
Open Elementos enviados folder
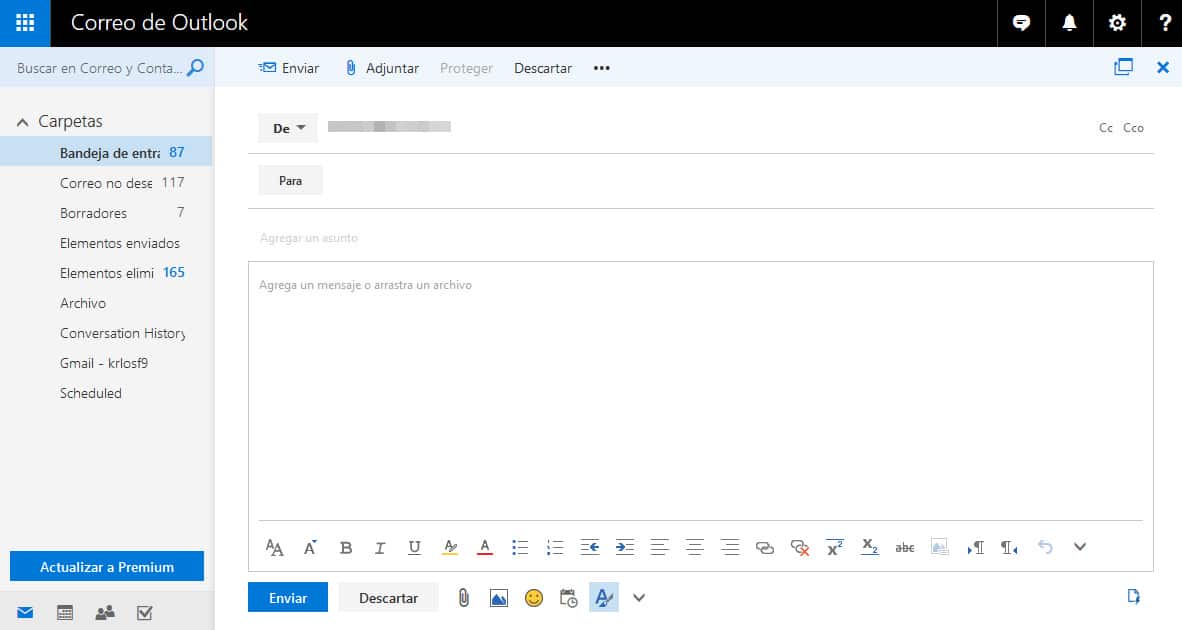tap(106, 243)
